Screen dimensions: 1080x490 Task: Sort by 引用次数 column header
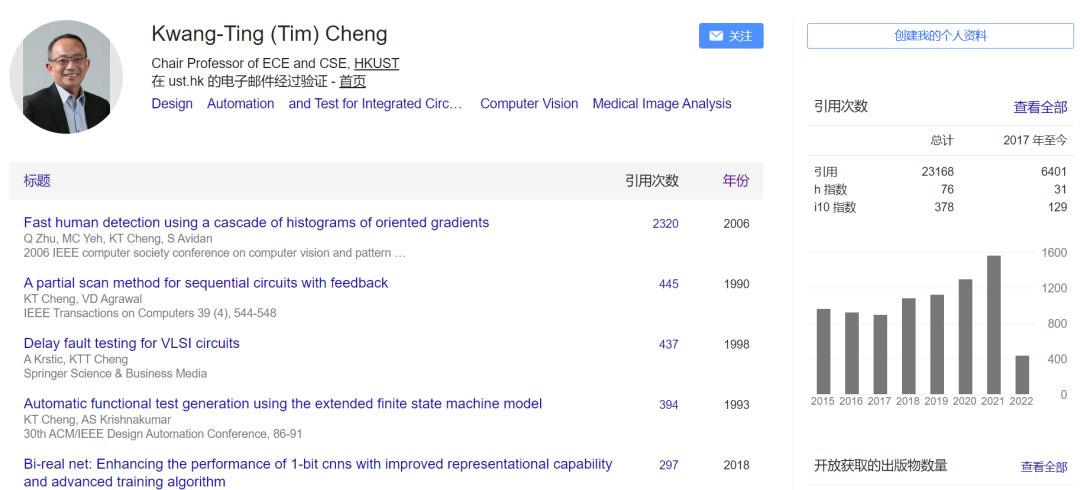coord(652,181)
